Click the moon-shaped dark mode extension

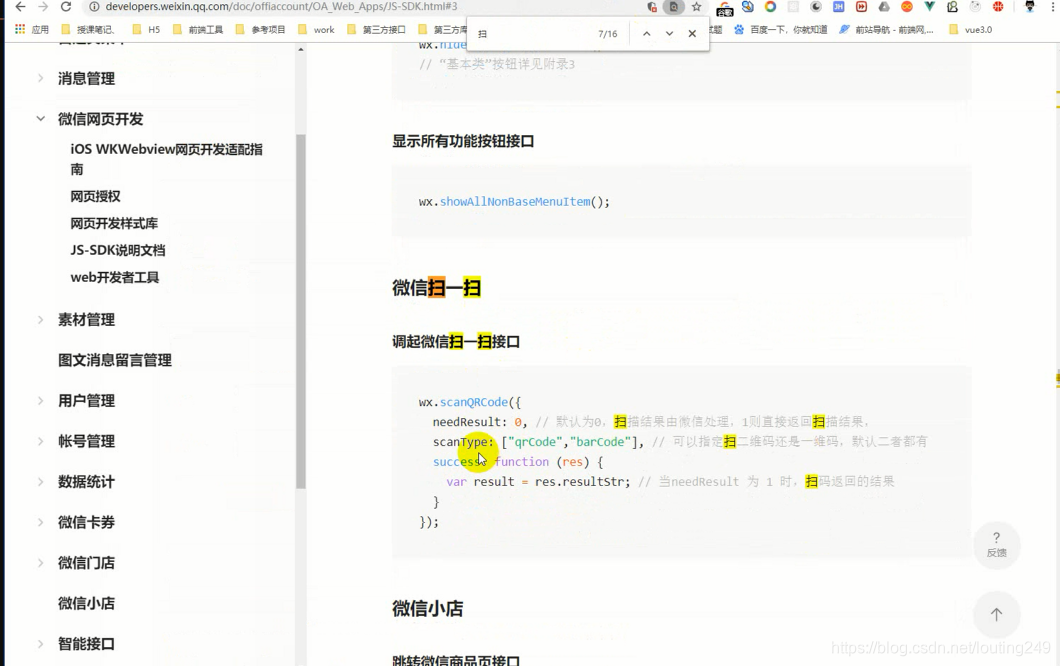pos(815,6)
